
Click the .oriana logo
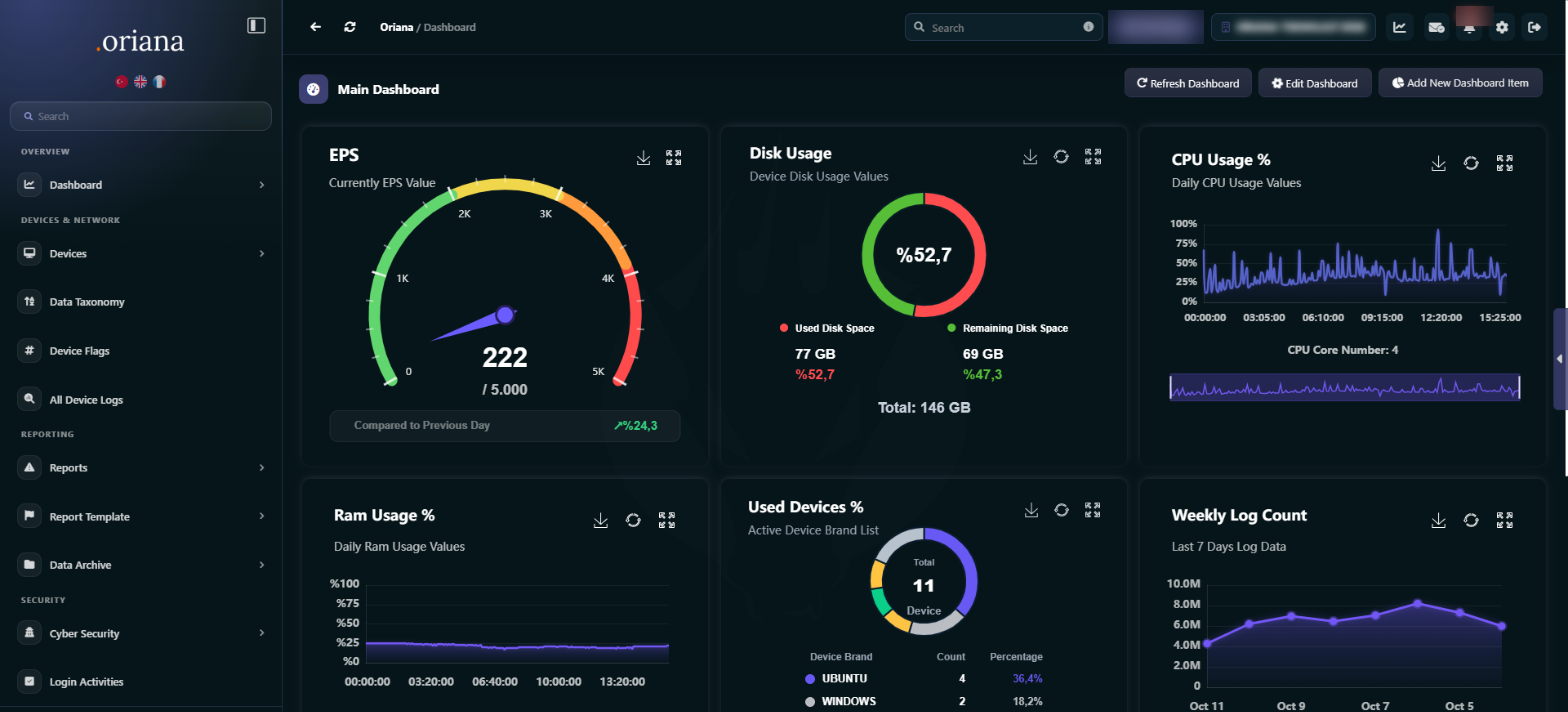point(140,43)
